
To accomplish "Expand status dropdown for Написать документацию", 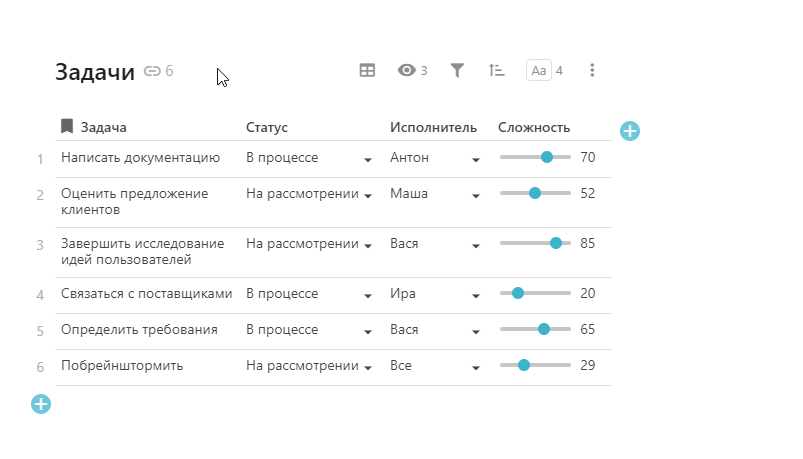I will click(x=368, y=159).
